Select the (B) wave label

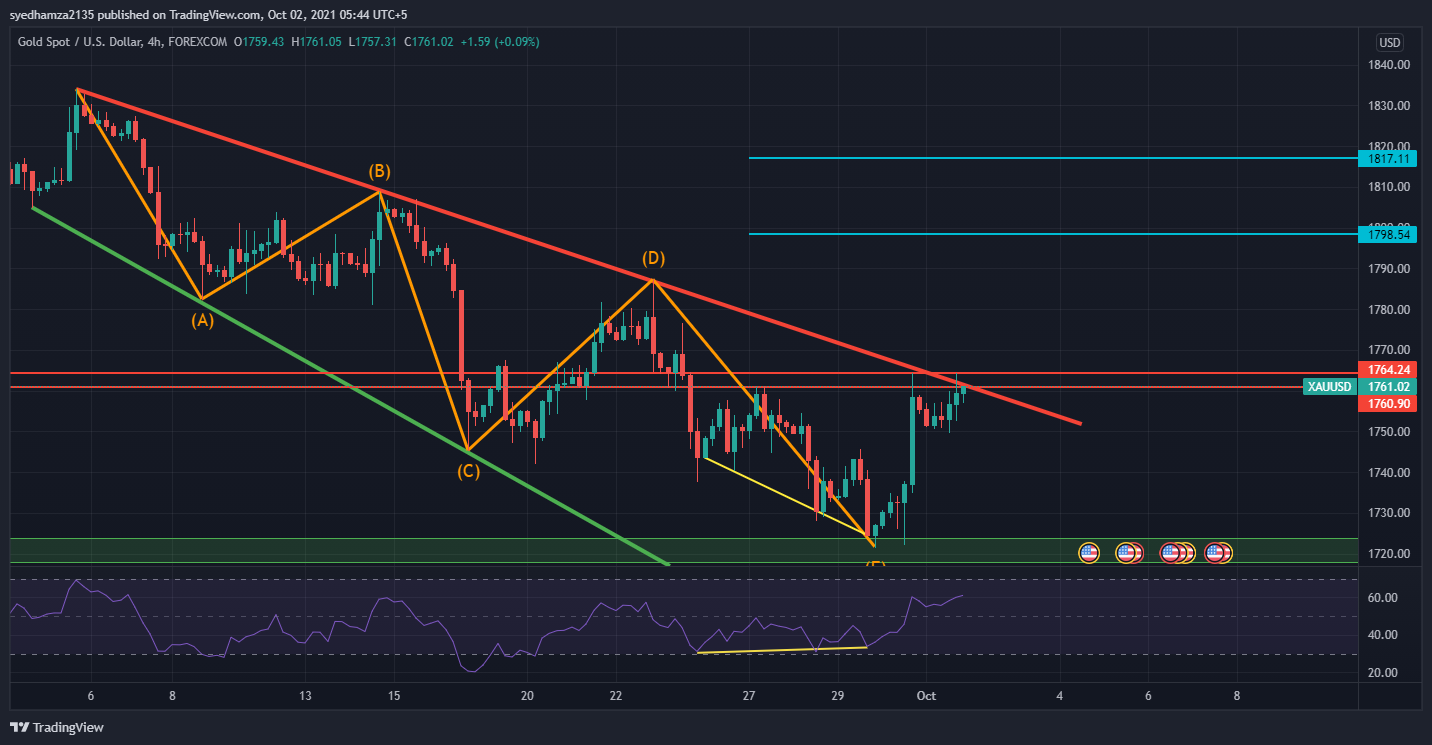[379, 171]
